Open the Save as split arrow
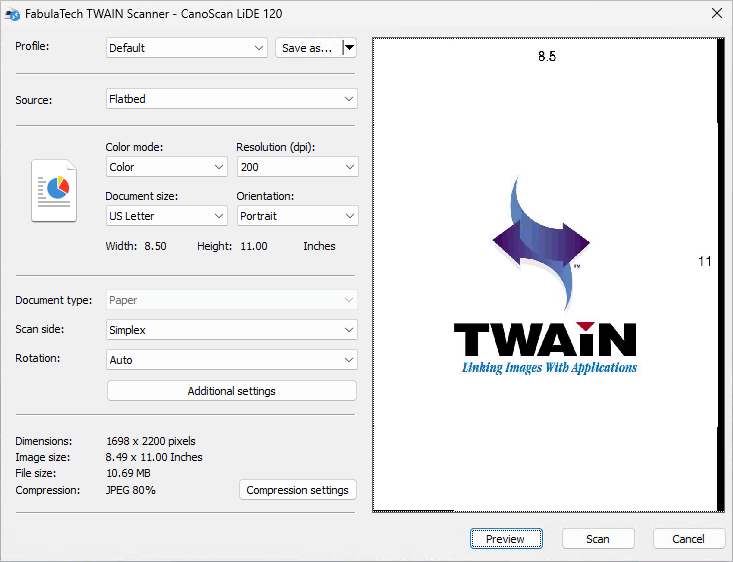 pyautogui.click(x=348, y=48)
